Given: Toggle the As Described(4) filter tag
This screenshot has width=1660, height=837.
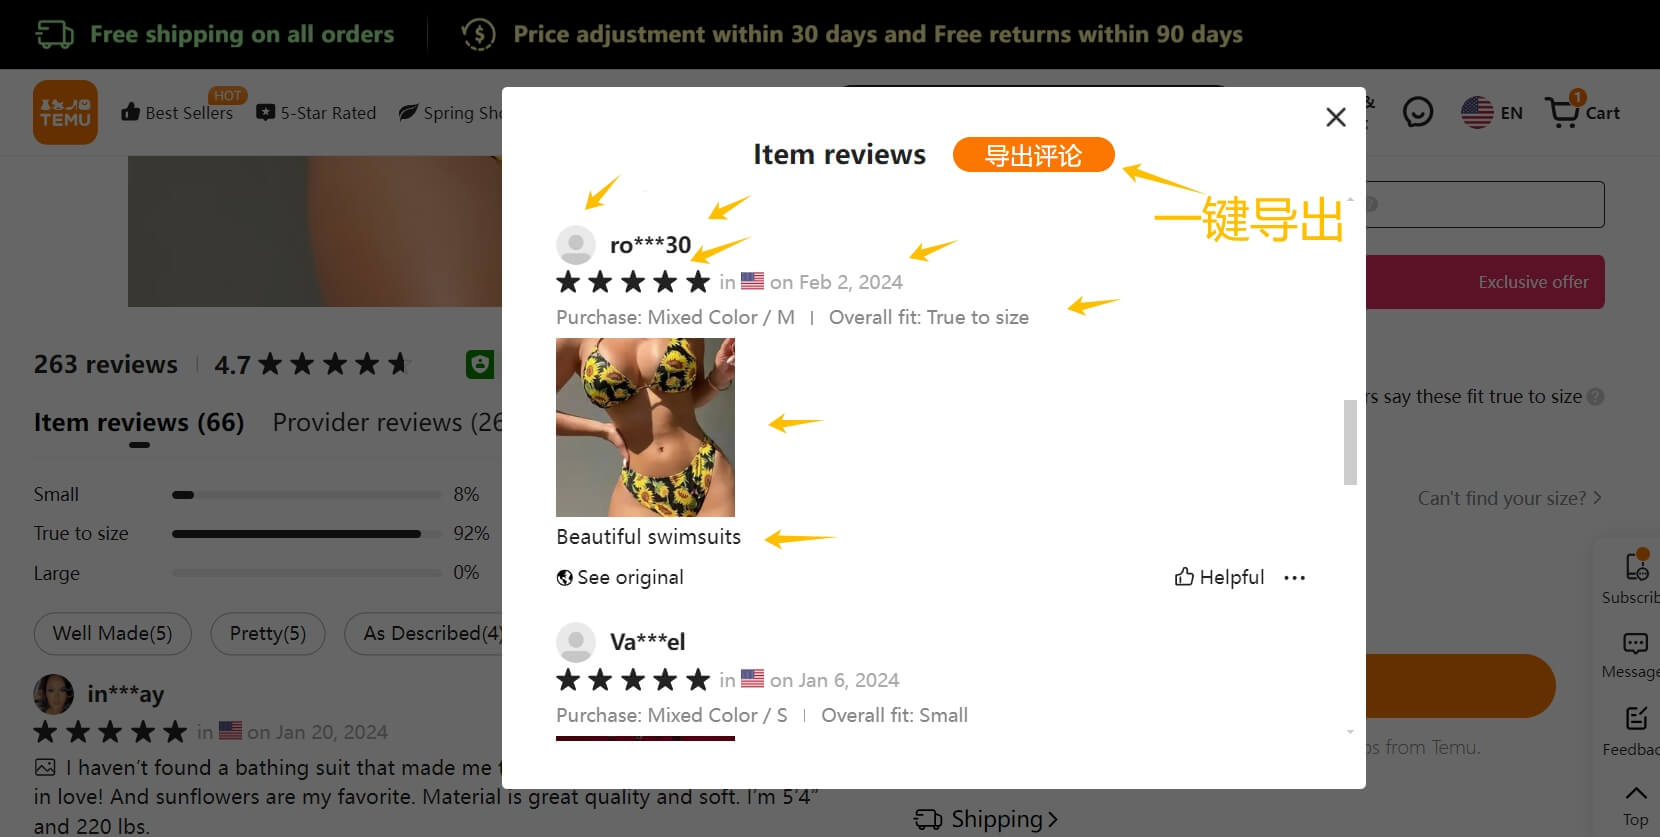Looking at the screenshot, I should tap(424, 634).
